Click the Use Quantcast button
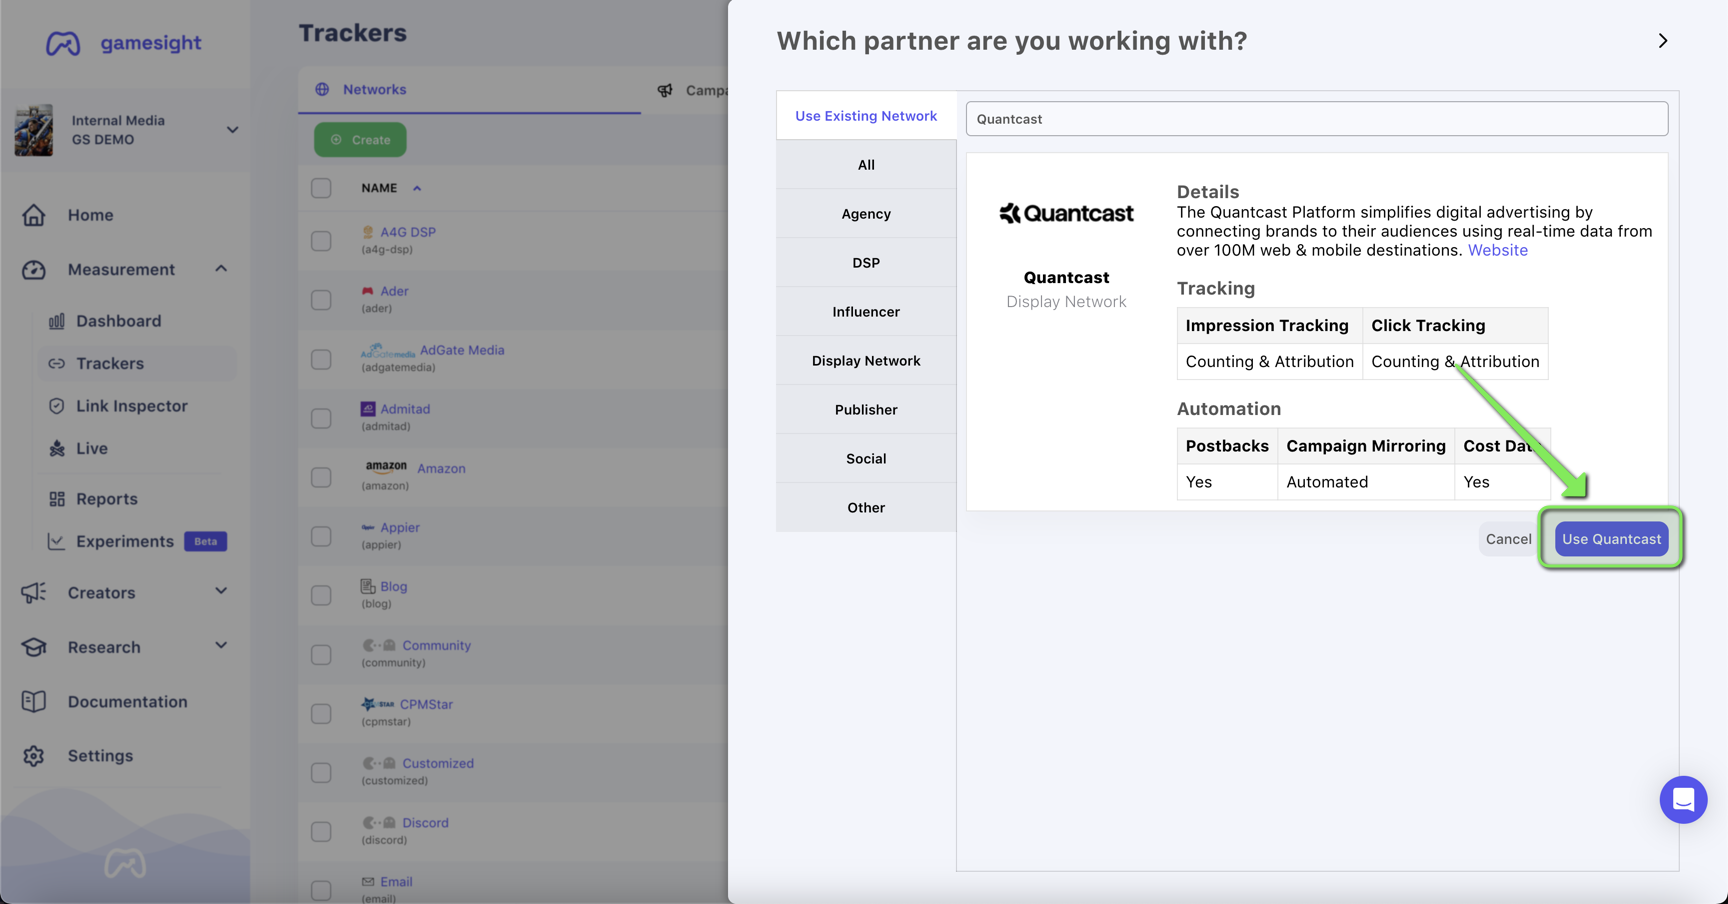 [1611, 539]
